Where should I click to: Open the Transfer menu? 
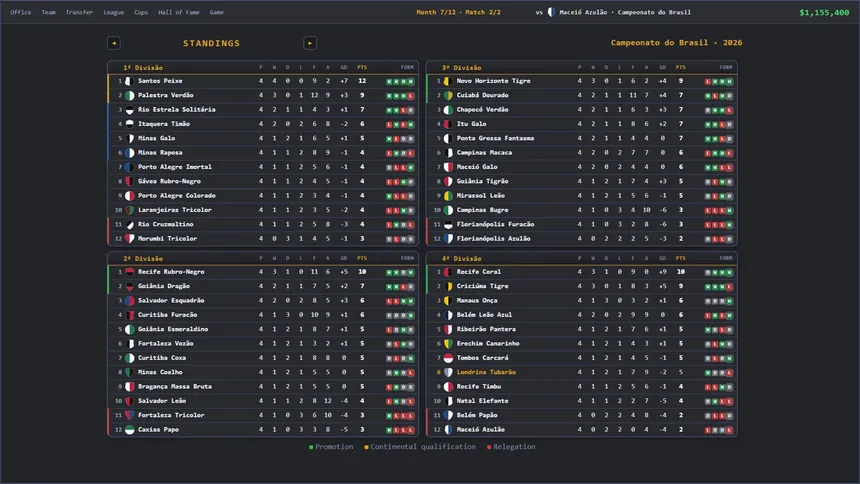[79, 12]
